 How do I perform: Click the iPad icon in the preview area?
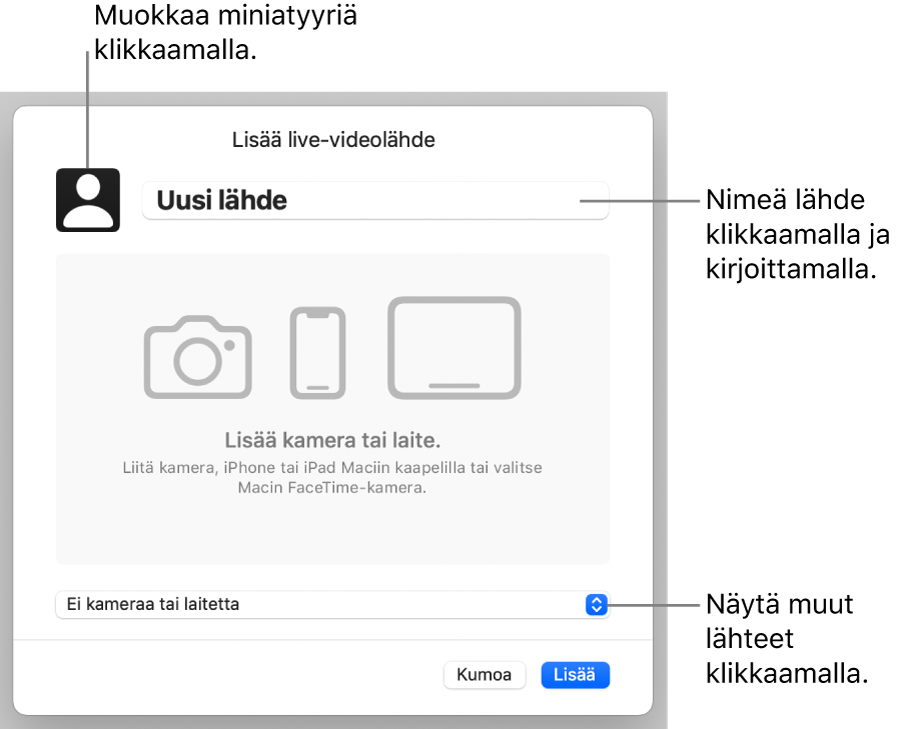point(454,348)
